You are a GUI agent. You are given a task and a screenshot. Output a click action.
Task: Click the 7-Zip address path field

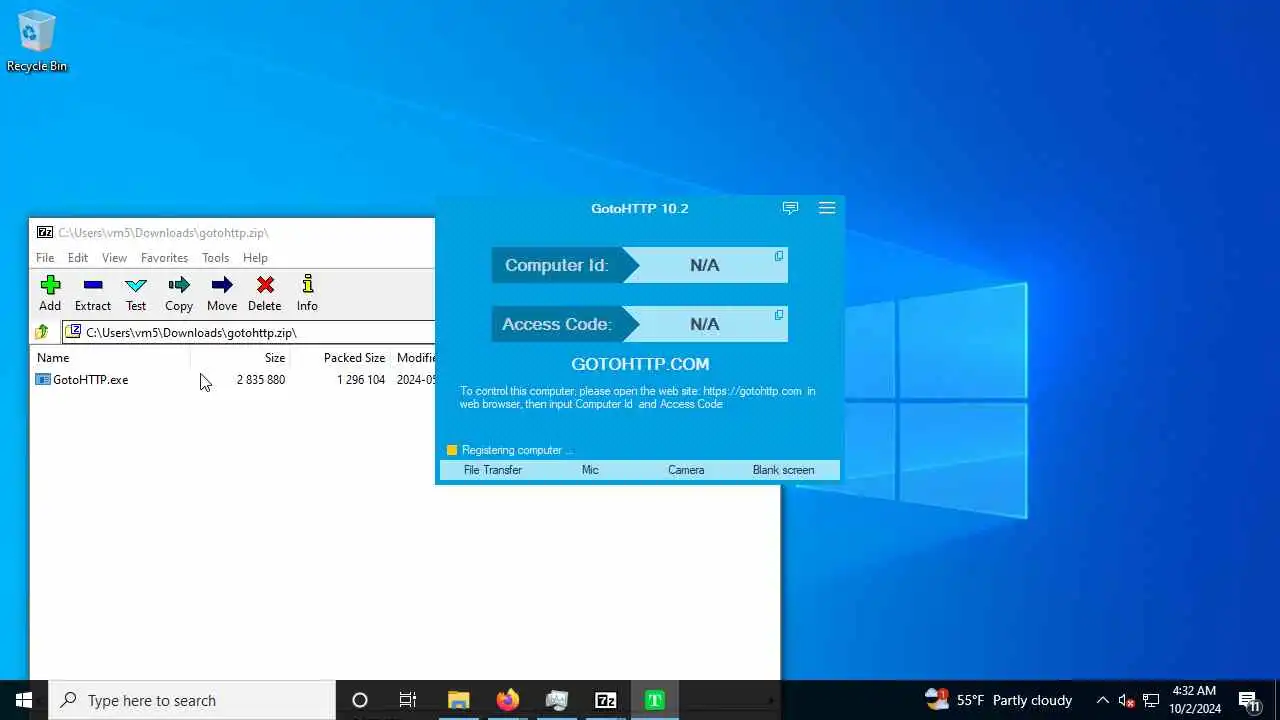250,332
